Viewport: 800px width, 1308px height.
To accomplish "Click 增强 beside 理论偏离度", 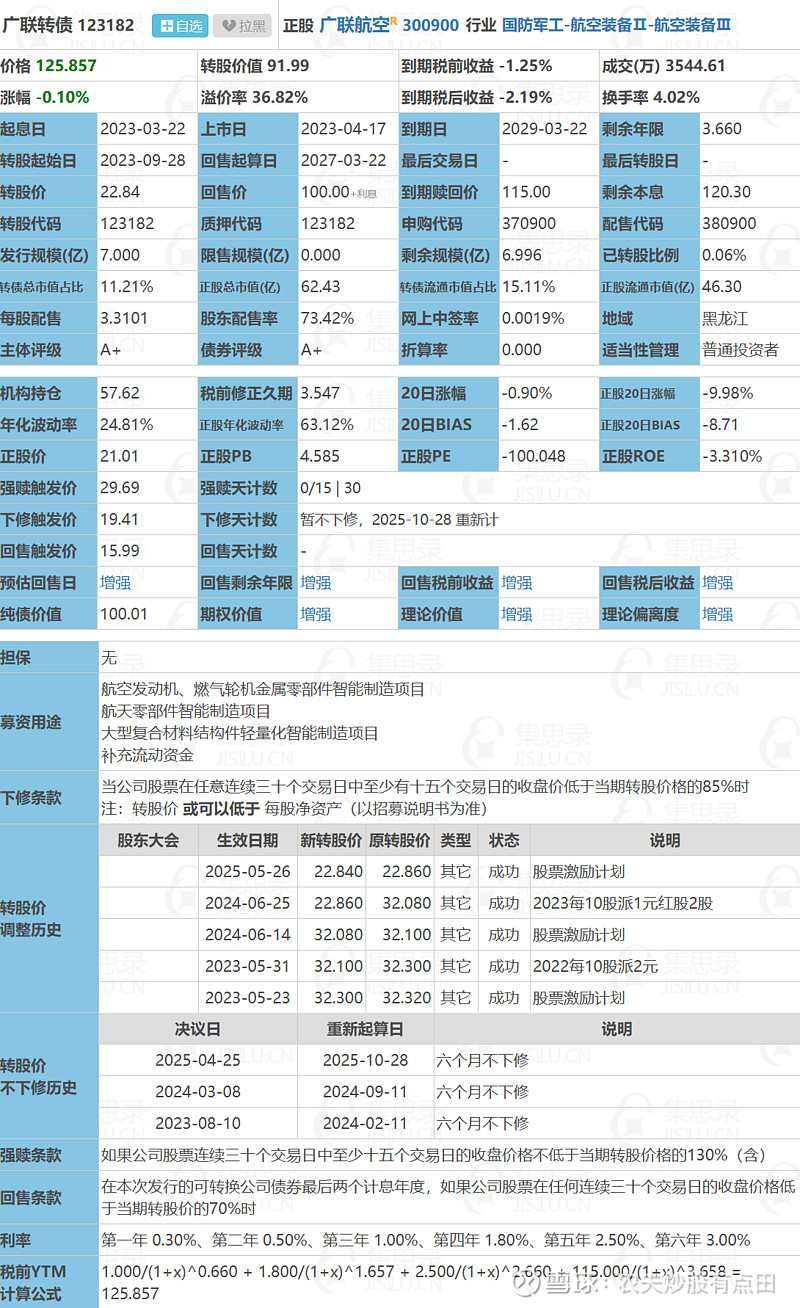I will pos(717,614).
